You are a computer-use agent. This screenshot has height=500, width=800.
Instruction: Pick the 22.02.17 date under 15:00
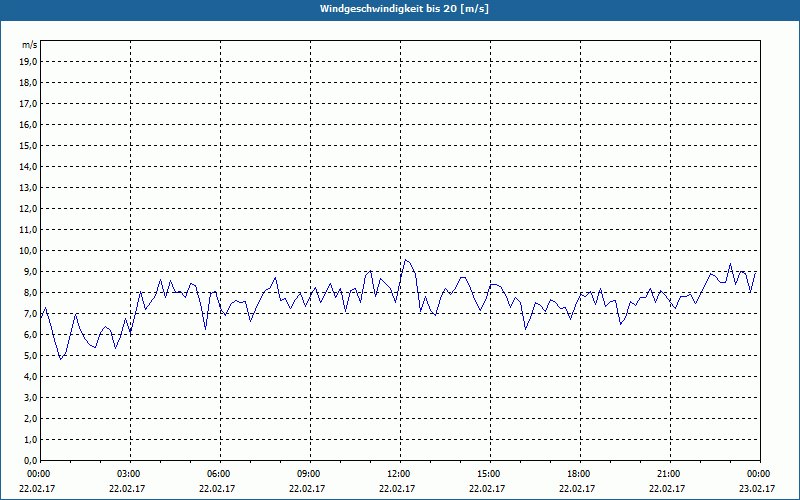coord(487,488)
